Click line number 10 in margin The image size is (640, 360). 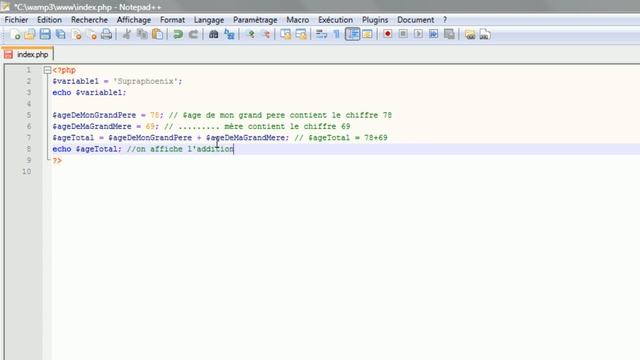(x=27, y=171)
